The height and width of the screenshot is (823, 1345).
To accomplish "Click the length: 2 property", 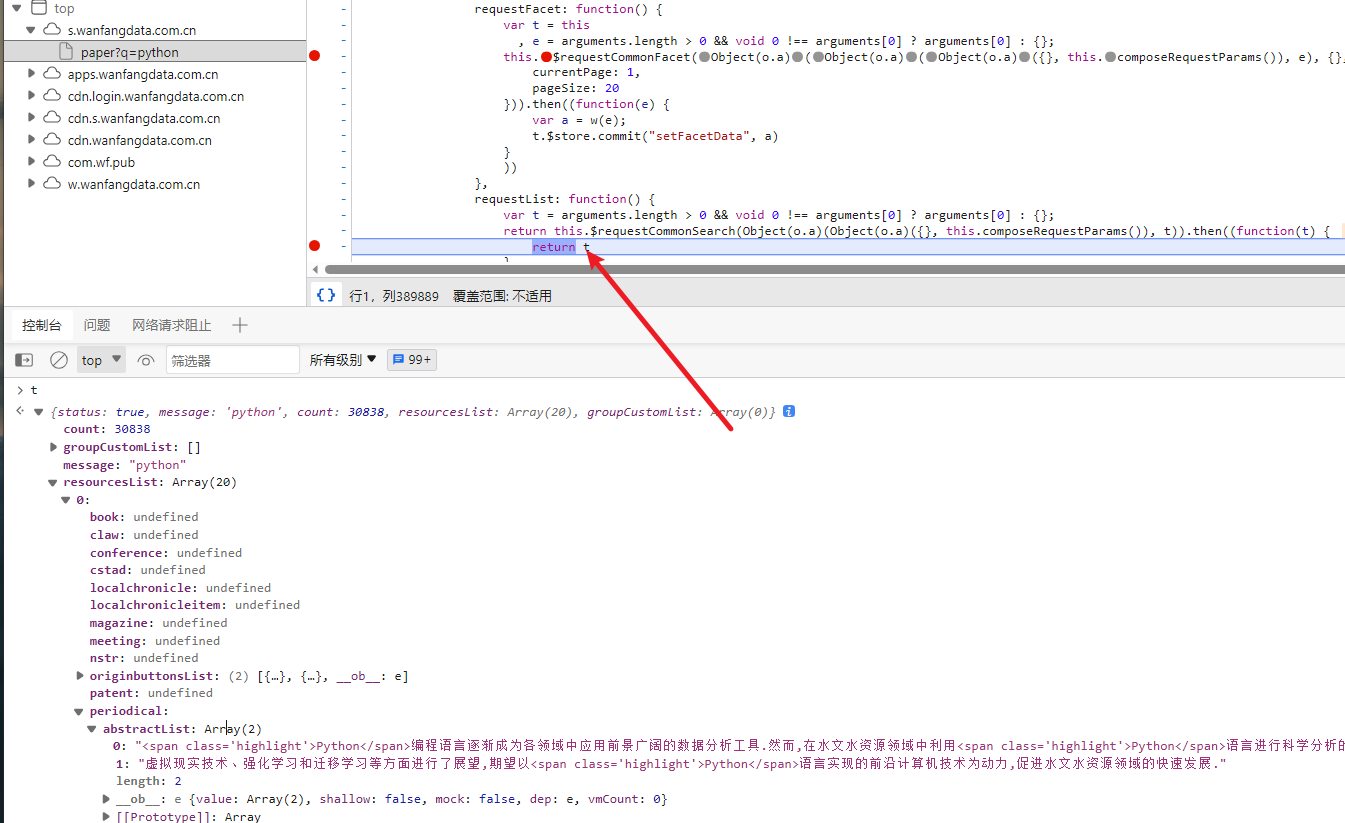I will click(x=149, y=781).
